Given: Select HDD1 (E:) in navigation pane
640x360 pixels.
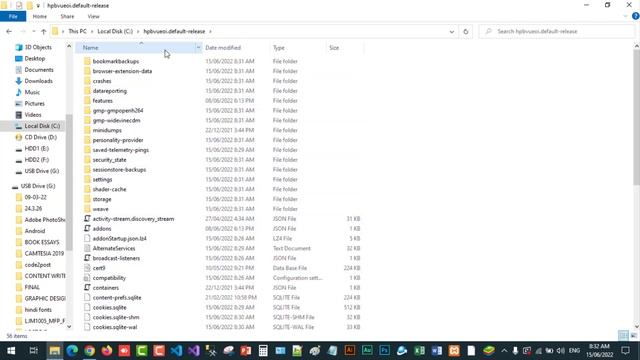Looking at the screenshot, I should click(x=36, y=149).
